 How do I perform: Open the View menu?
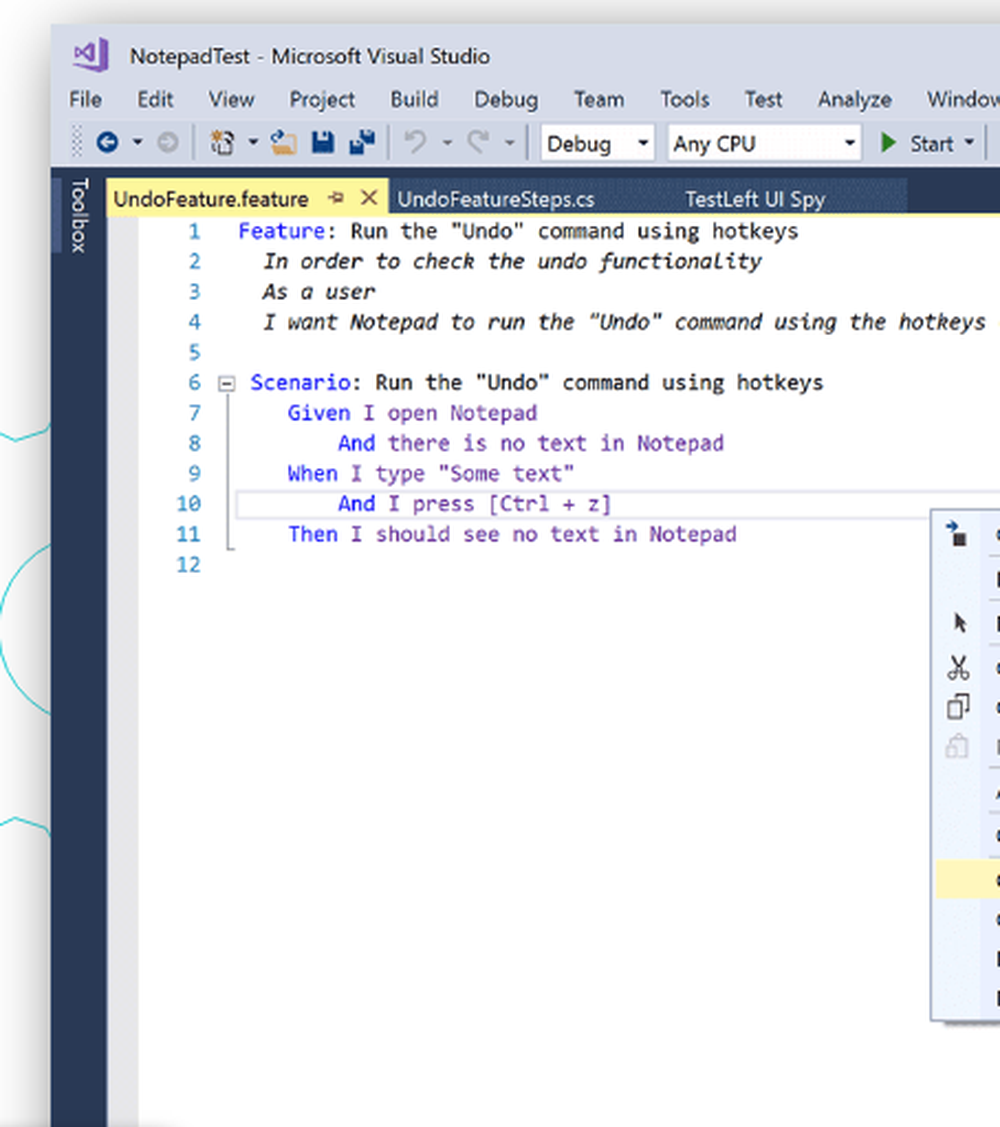click(231, 99)
